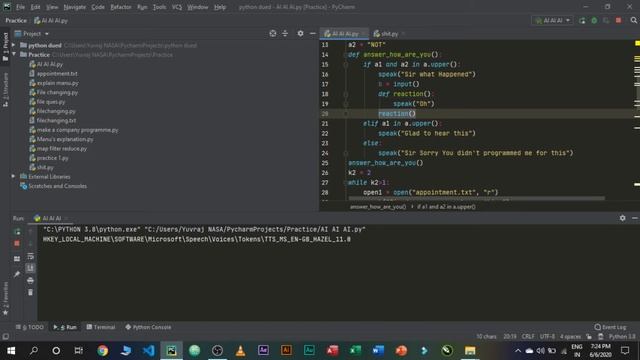640x360 pixels.
Task: Open explain manu.py file
Action: [x=53, y=83]
